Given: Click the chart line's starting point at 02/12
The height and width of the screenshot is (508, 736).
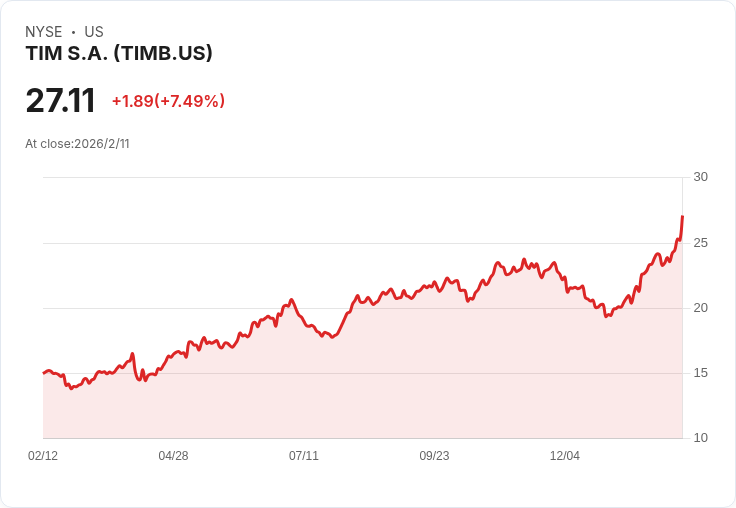Looking at the screenshot, I should coord(44,373).
